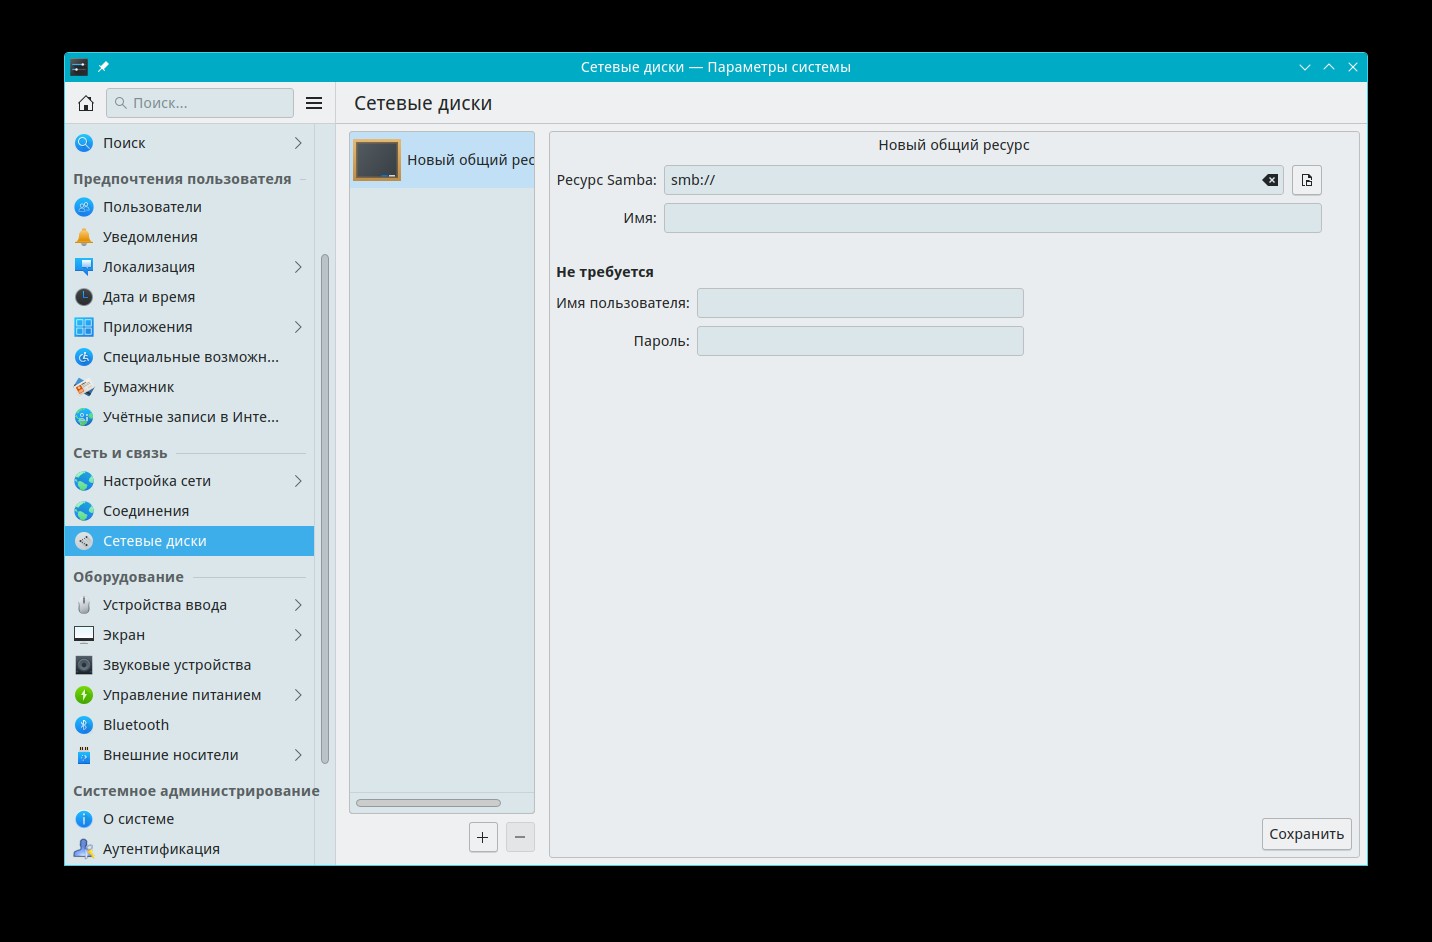Select Новый общий ресурс share in list
The width and height of the screenshot is (1432, 942).
point(442,160)
